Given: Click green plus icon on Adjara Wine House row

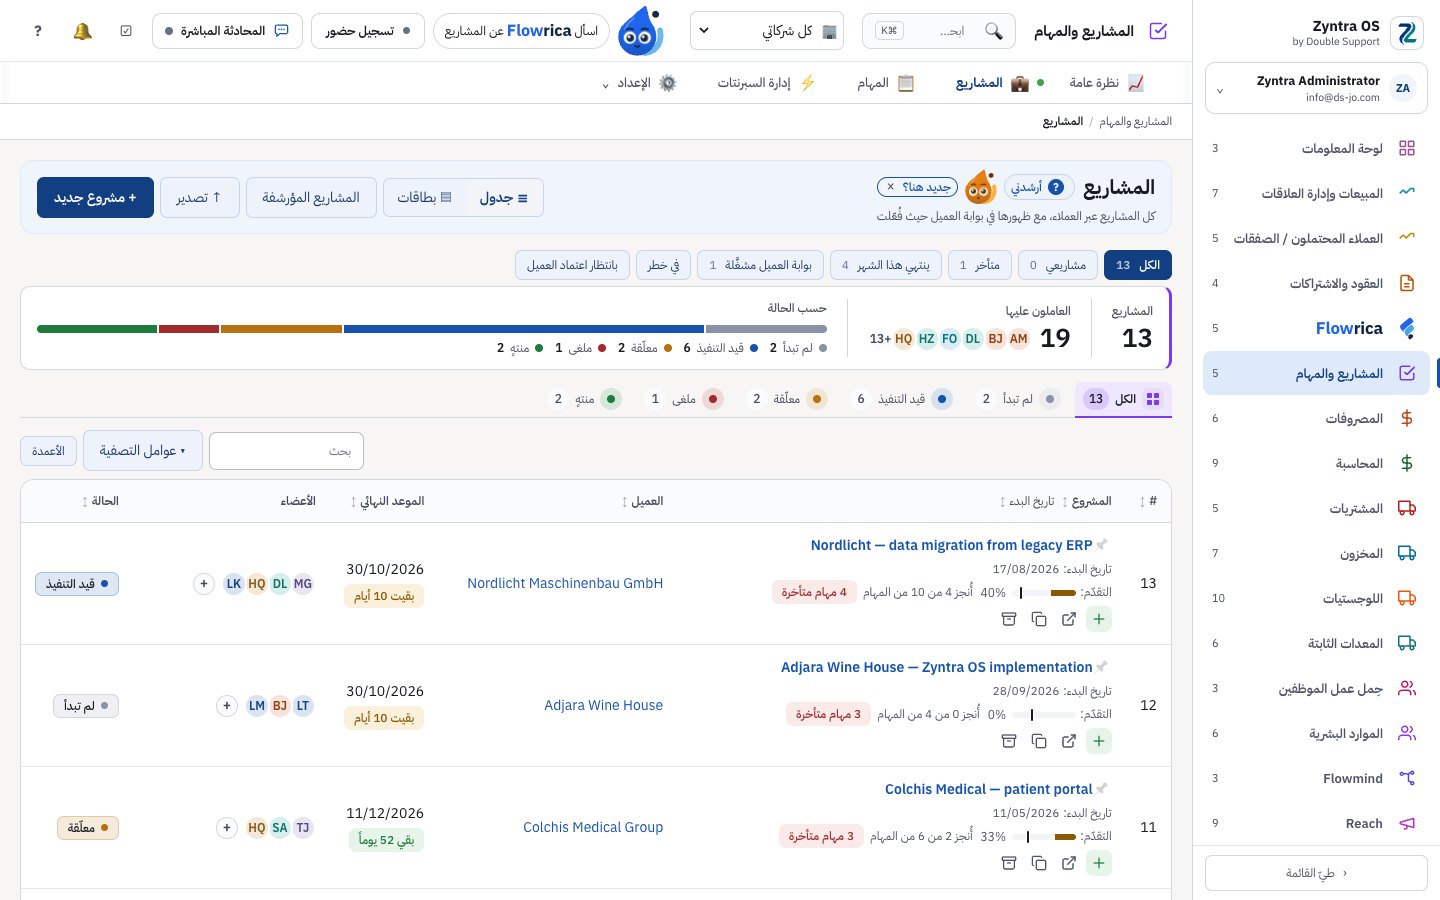Looking at the screenshot, I should point(1099,741).
